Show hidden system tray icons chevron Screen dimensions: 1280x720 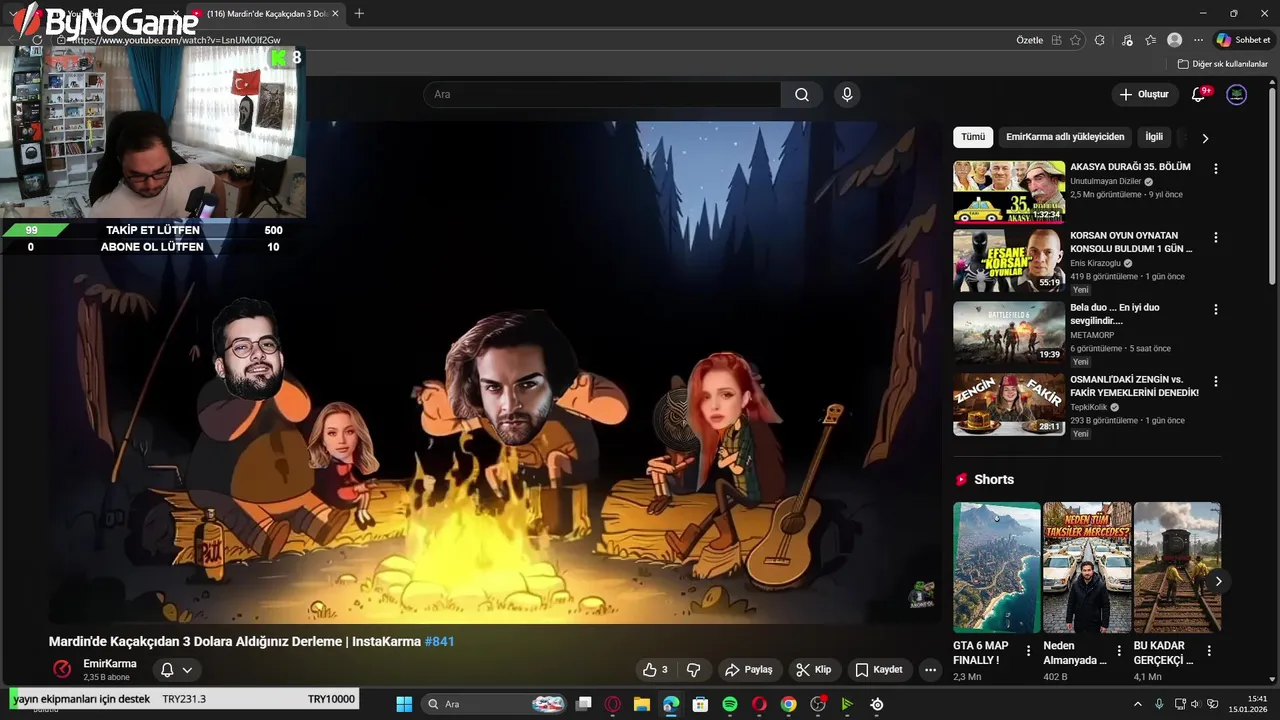click(1137, 704)
